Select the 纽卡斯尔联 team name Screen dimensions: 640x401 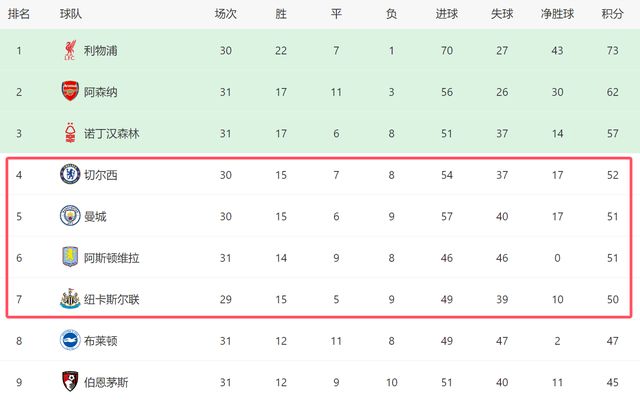pyautogui.click(x=112, y=299)
